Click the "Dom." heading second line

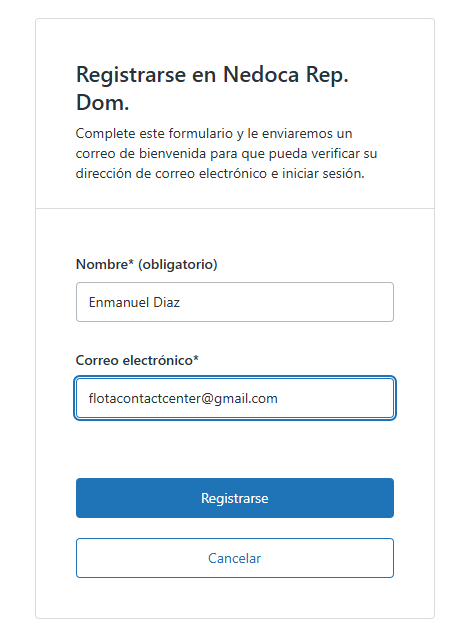tap(102, 103)
